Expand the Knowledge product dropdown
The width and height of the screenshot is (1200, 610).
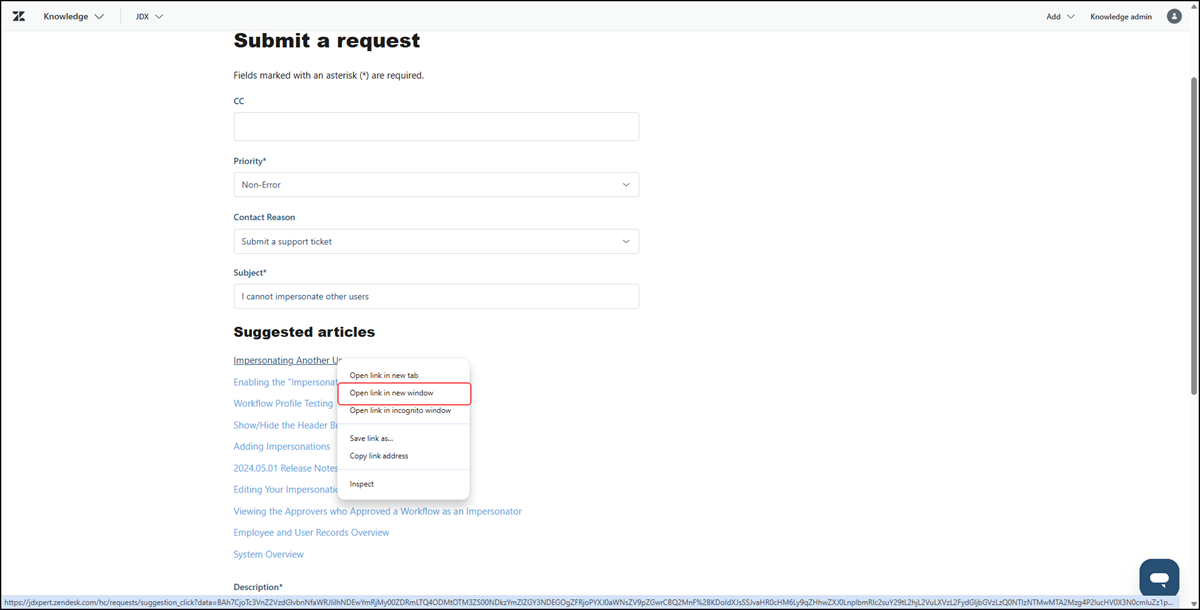(74, 17)
